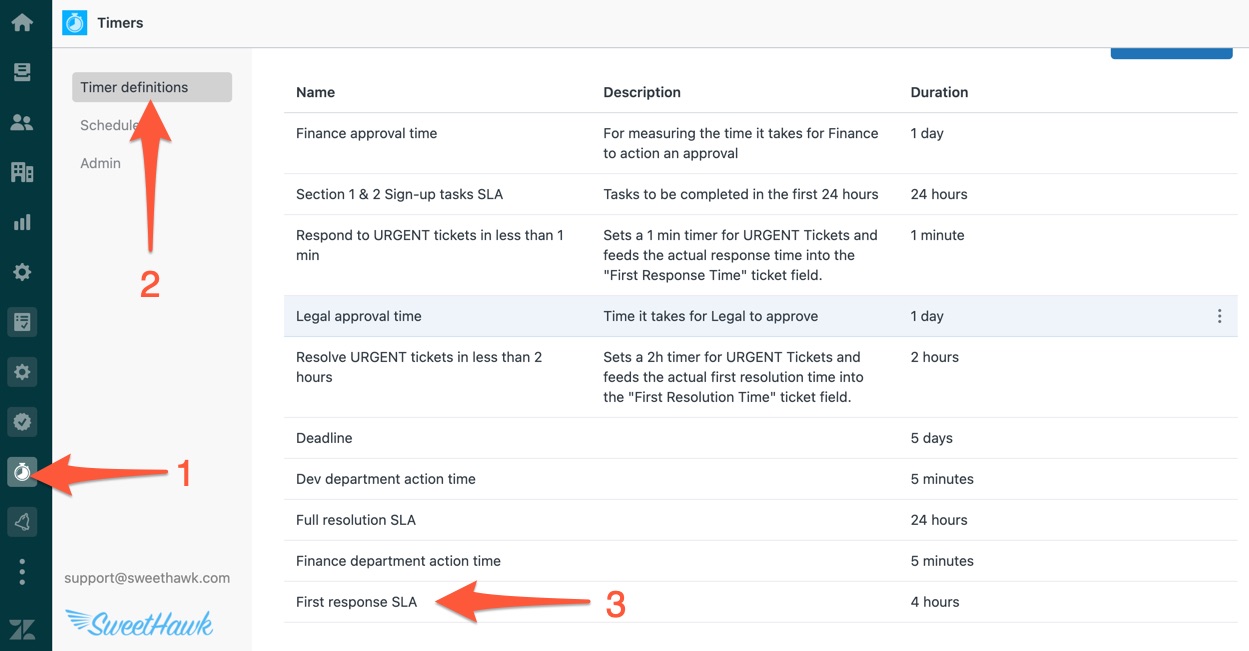Open the Reporting bar chart icon
The width and height of the screenshot is (1249, 651).
click(x=22, y=222)
